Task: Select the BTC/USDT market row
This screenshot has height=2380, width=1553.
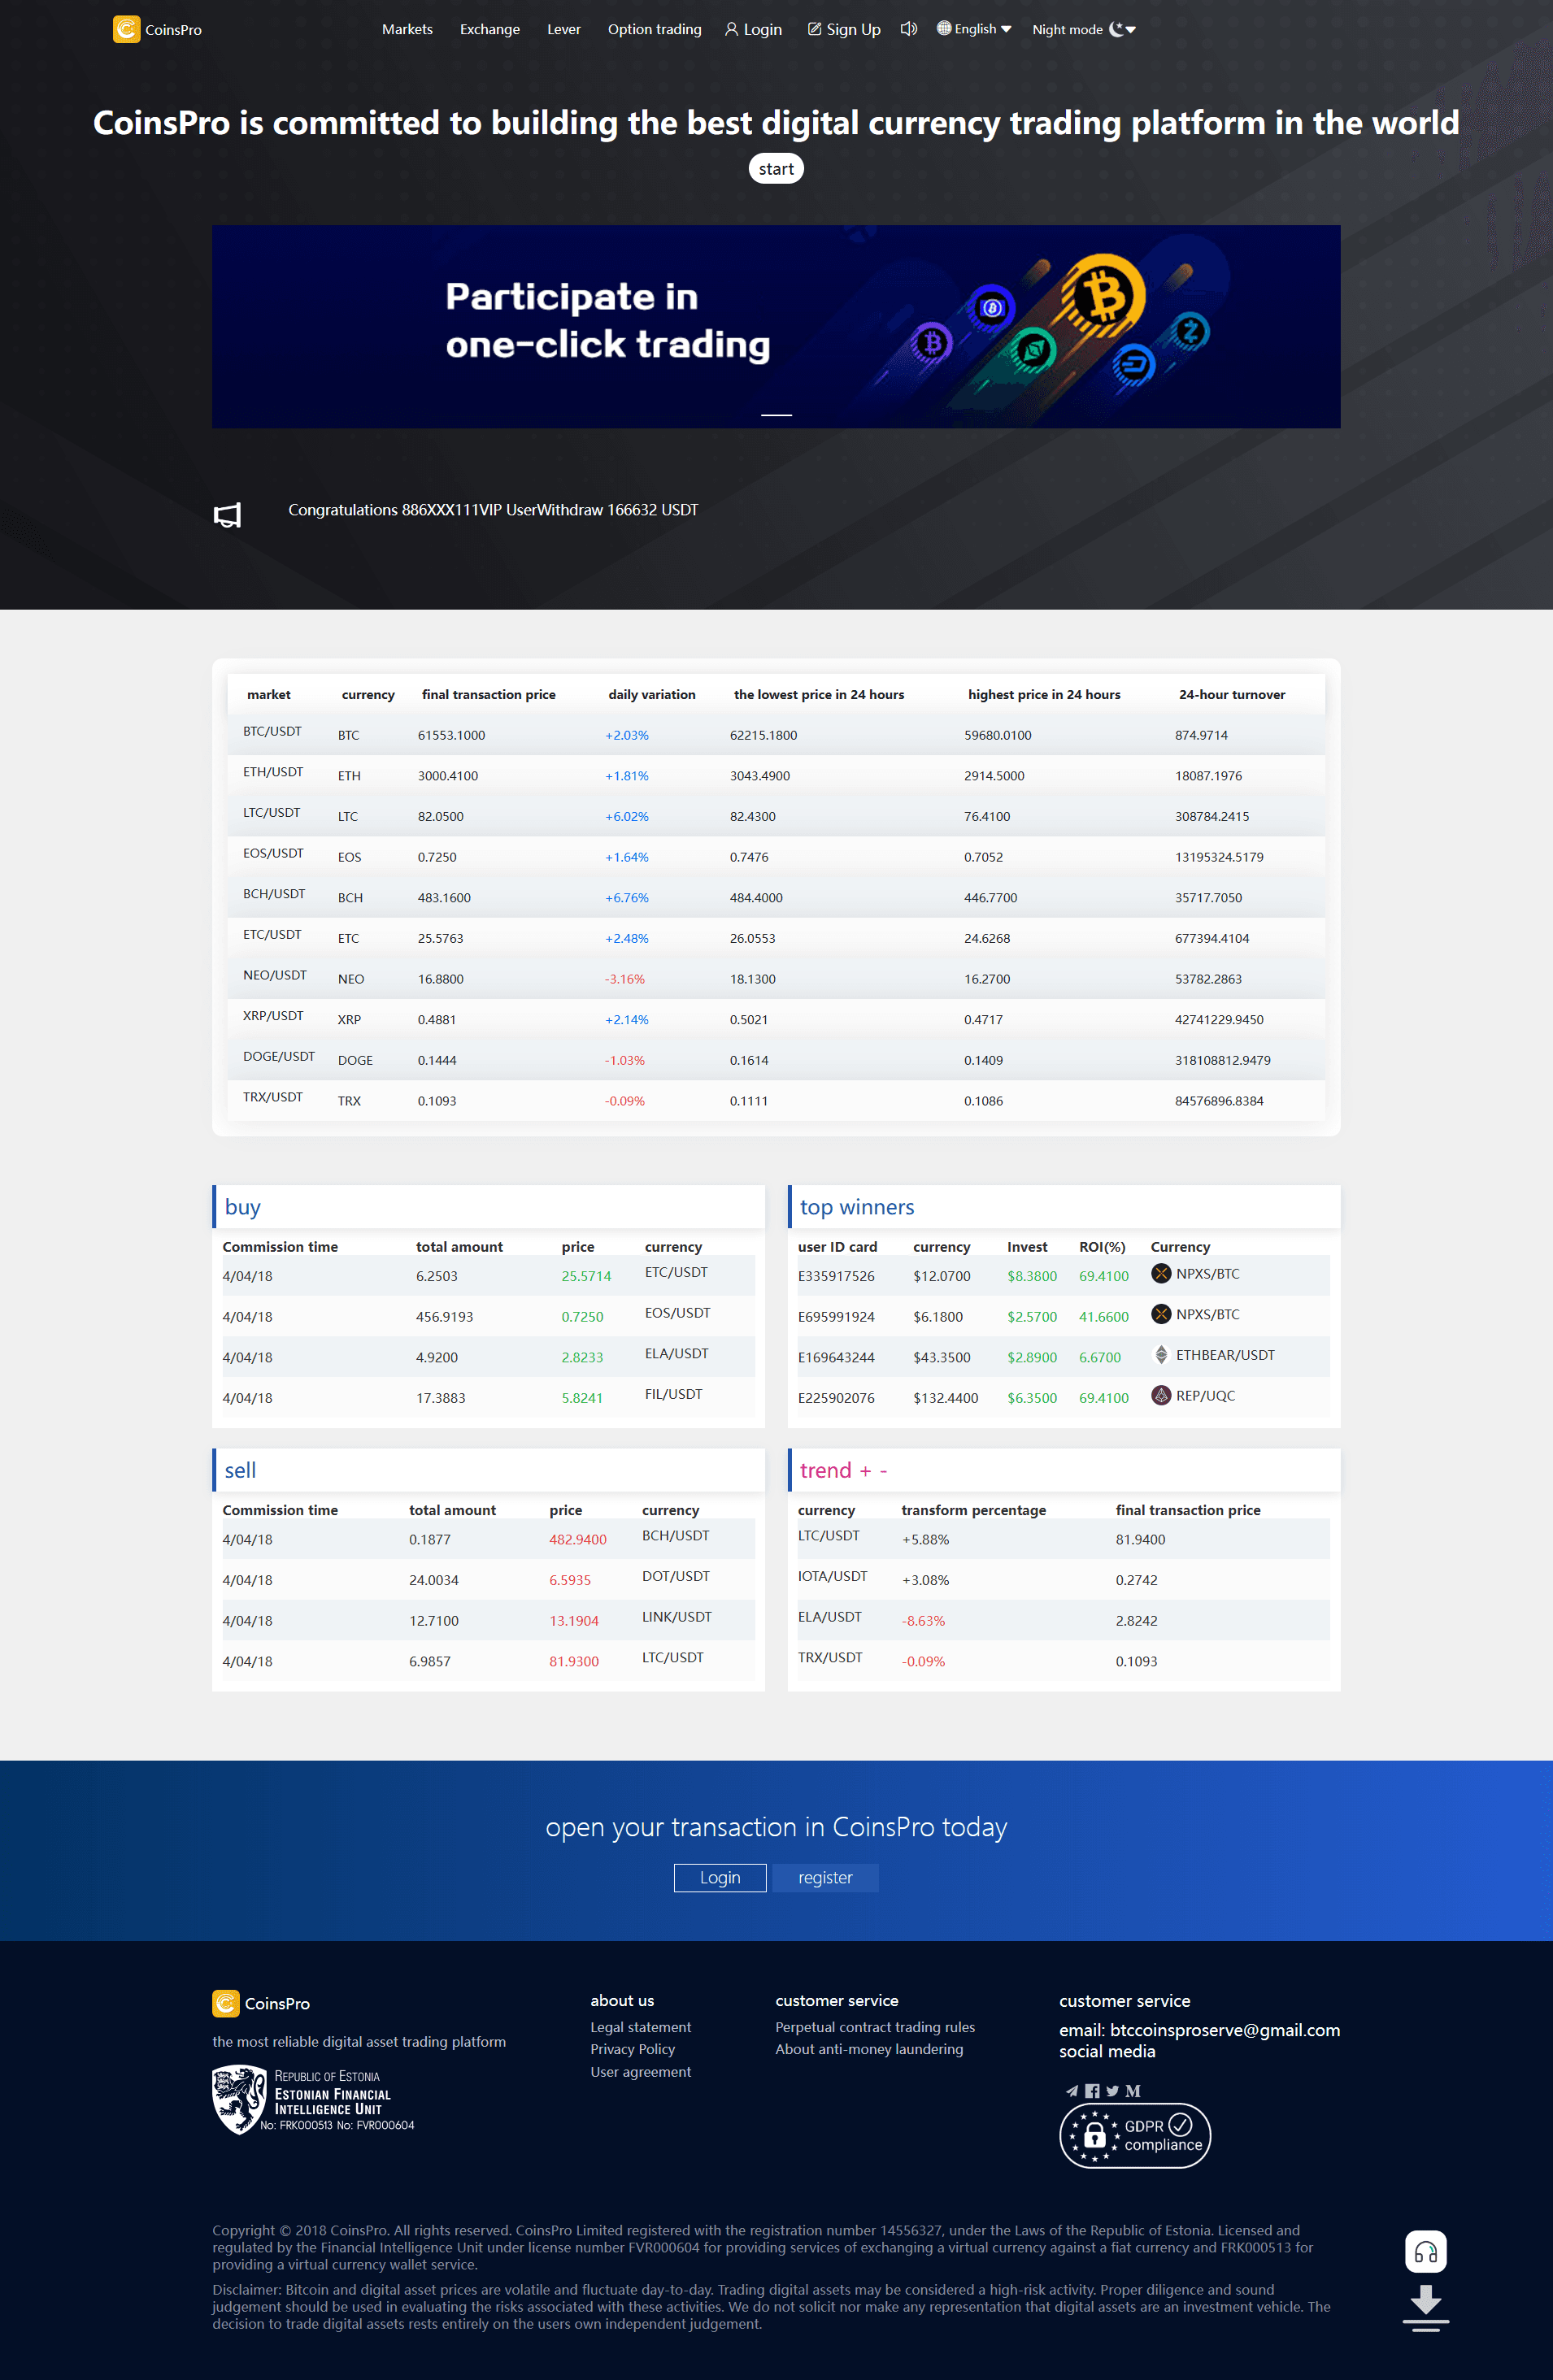Action: coord(776,734)
